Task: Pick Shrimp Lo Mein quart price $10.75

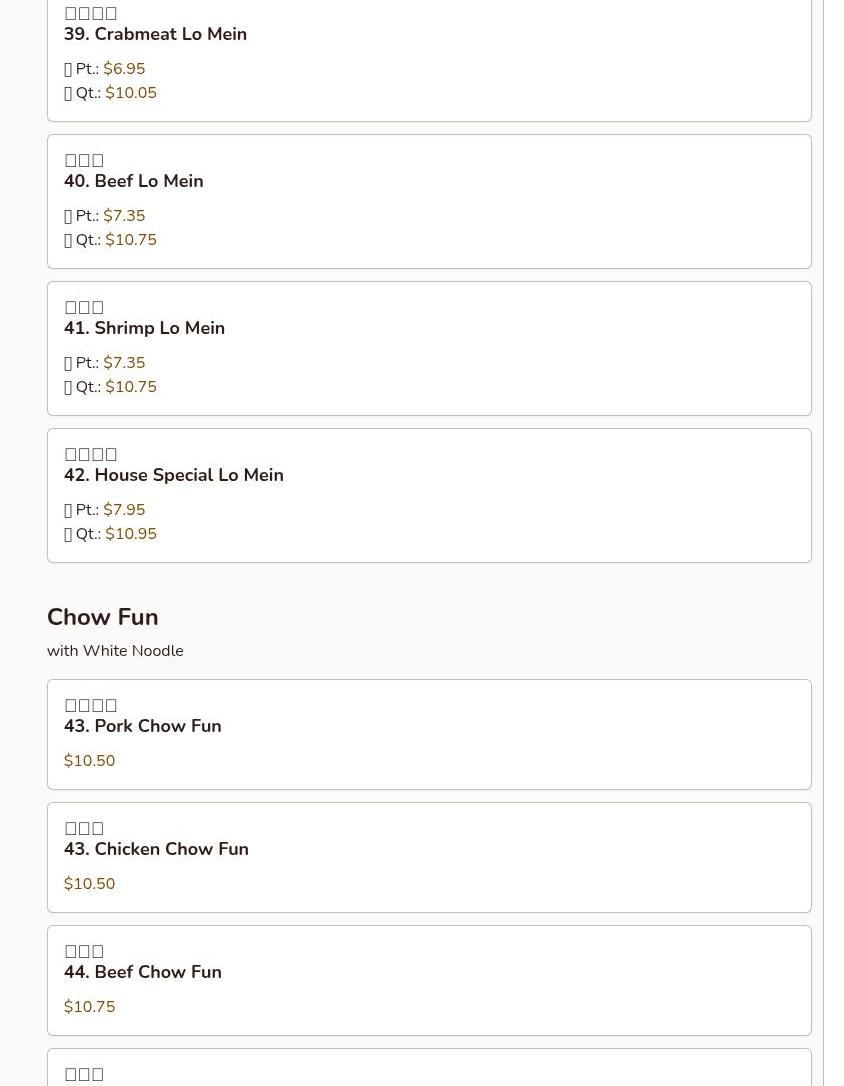Action: point(130,387)
